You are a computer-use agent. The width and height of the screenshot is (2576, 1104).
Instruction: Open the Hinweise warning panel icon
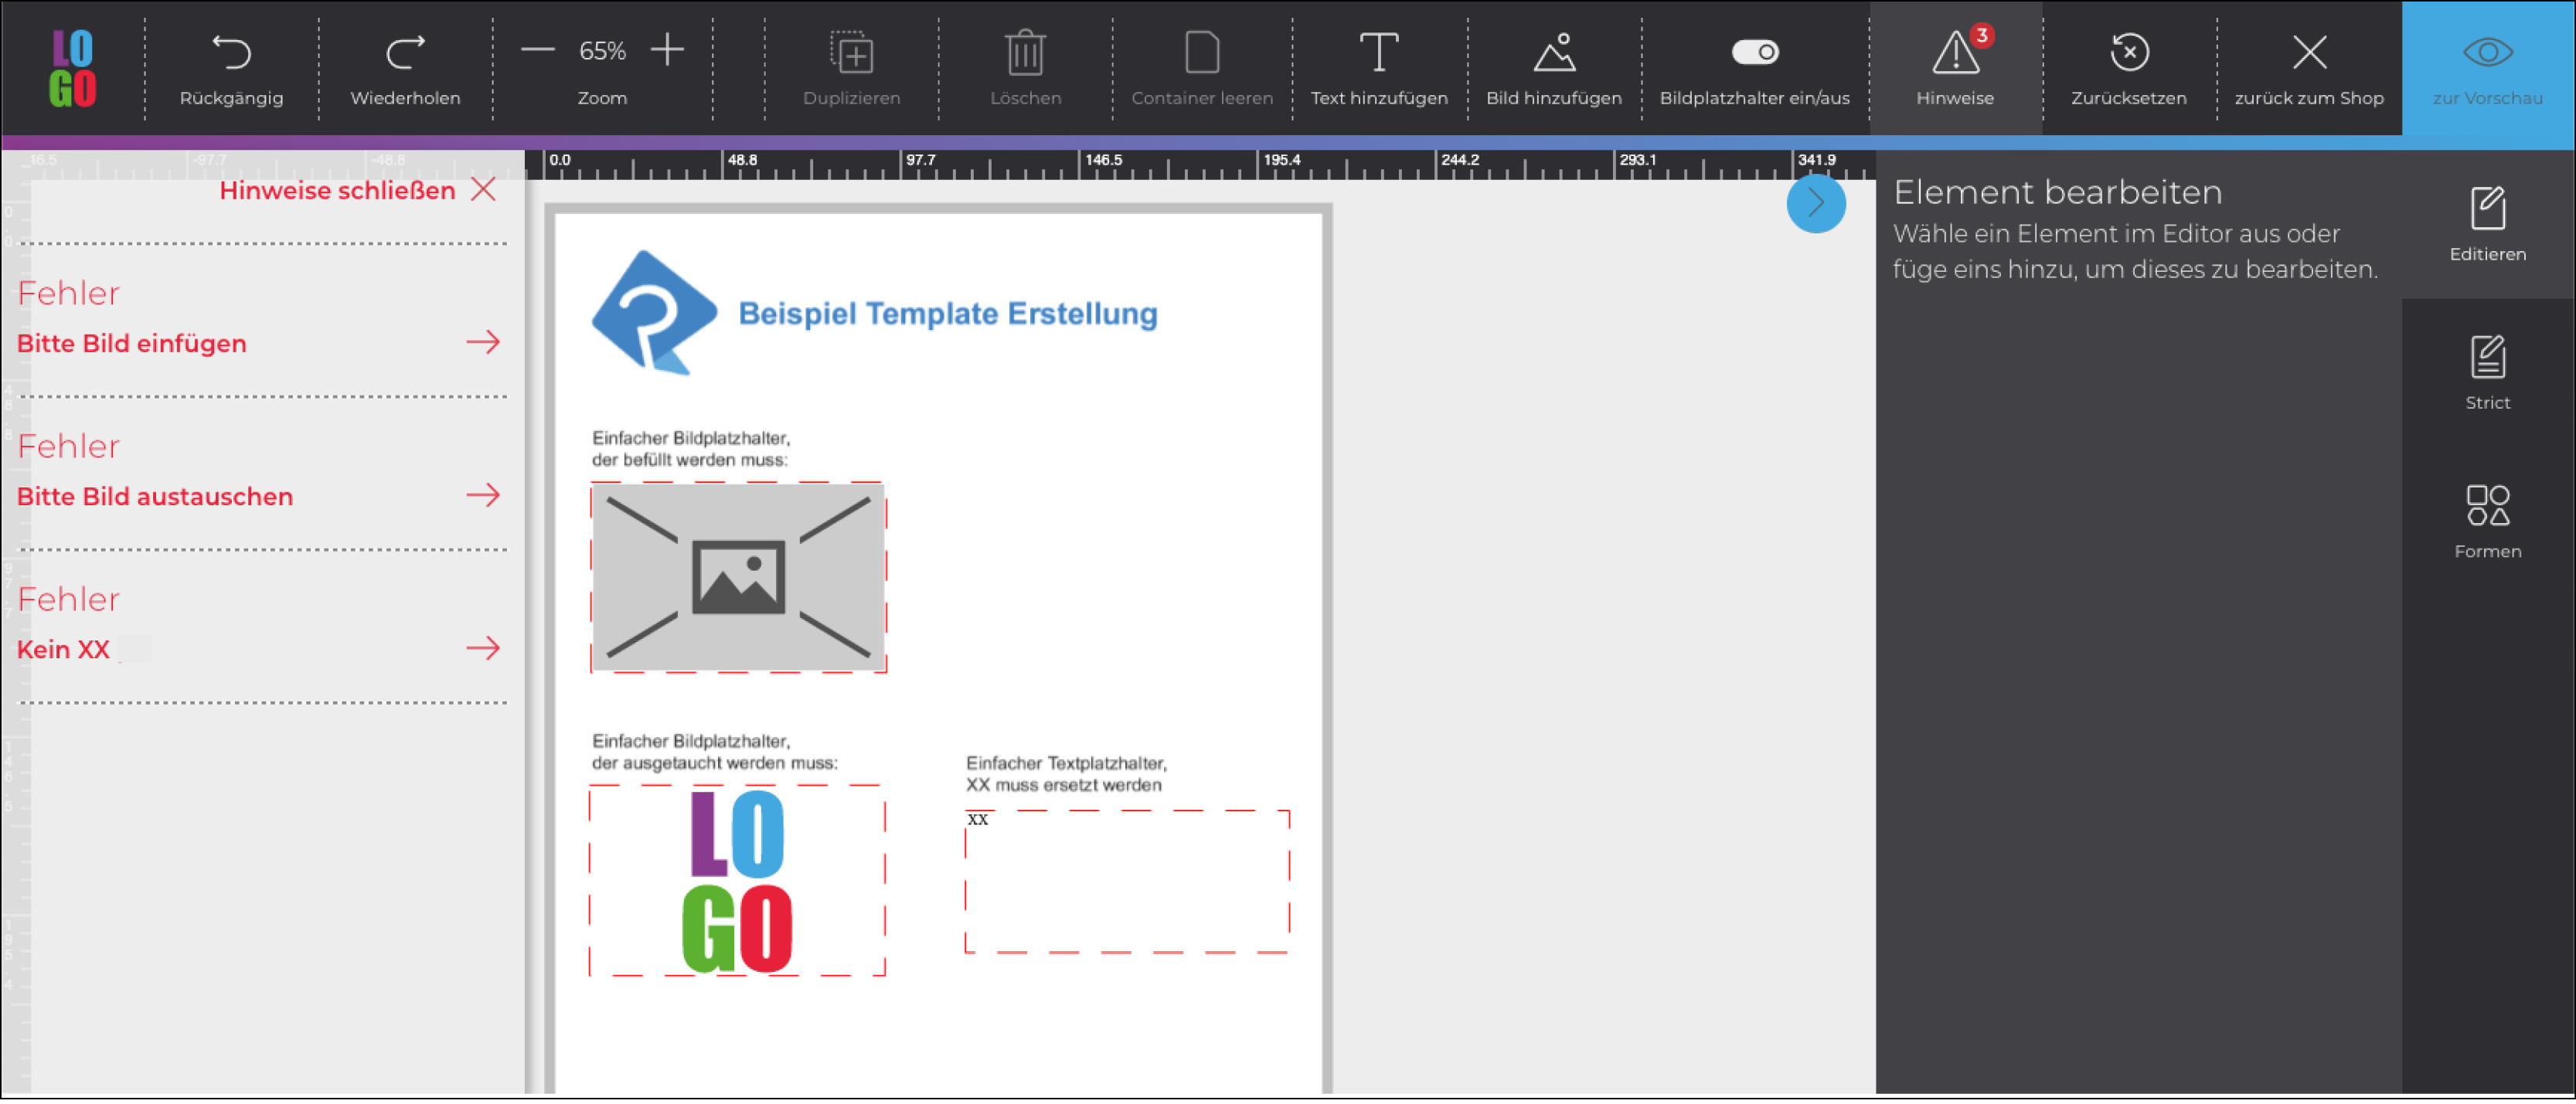pos(1955,55)
